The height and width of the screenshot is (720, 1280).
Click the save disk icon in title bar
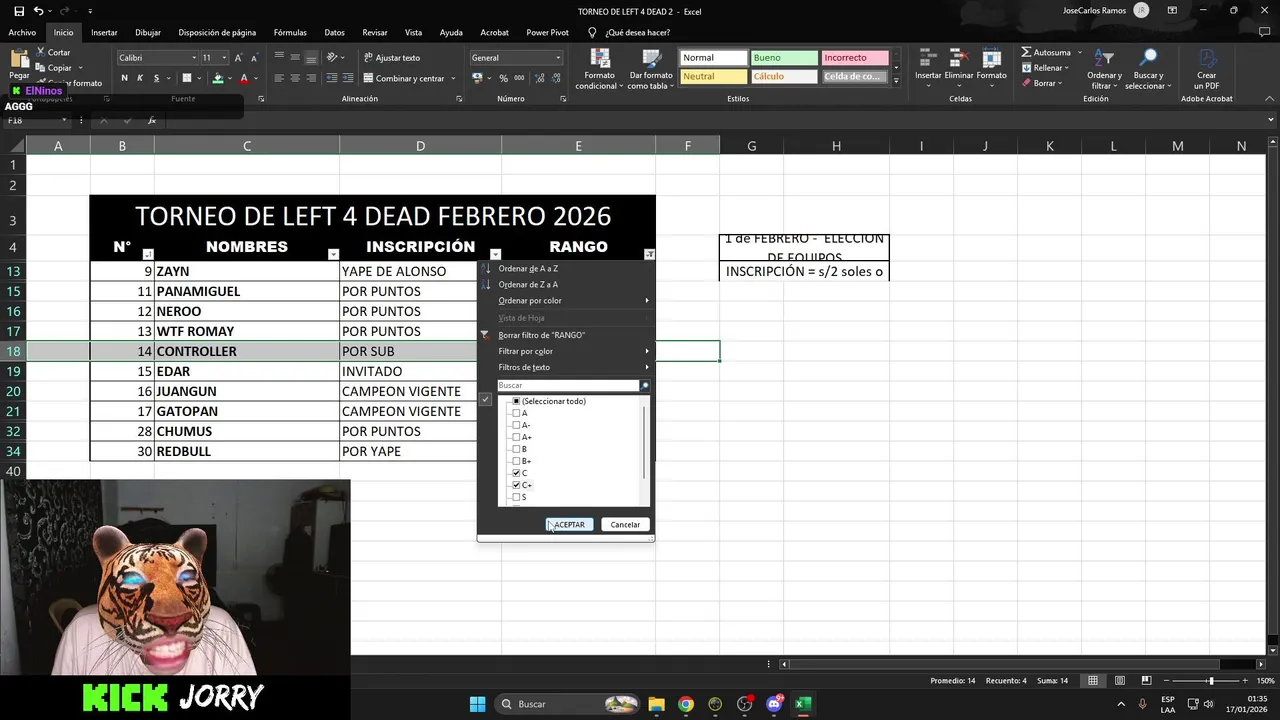pyautogui.click(x=18, y=11)
